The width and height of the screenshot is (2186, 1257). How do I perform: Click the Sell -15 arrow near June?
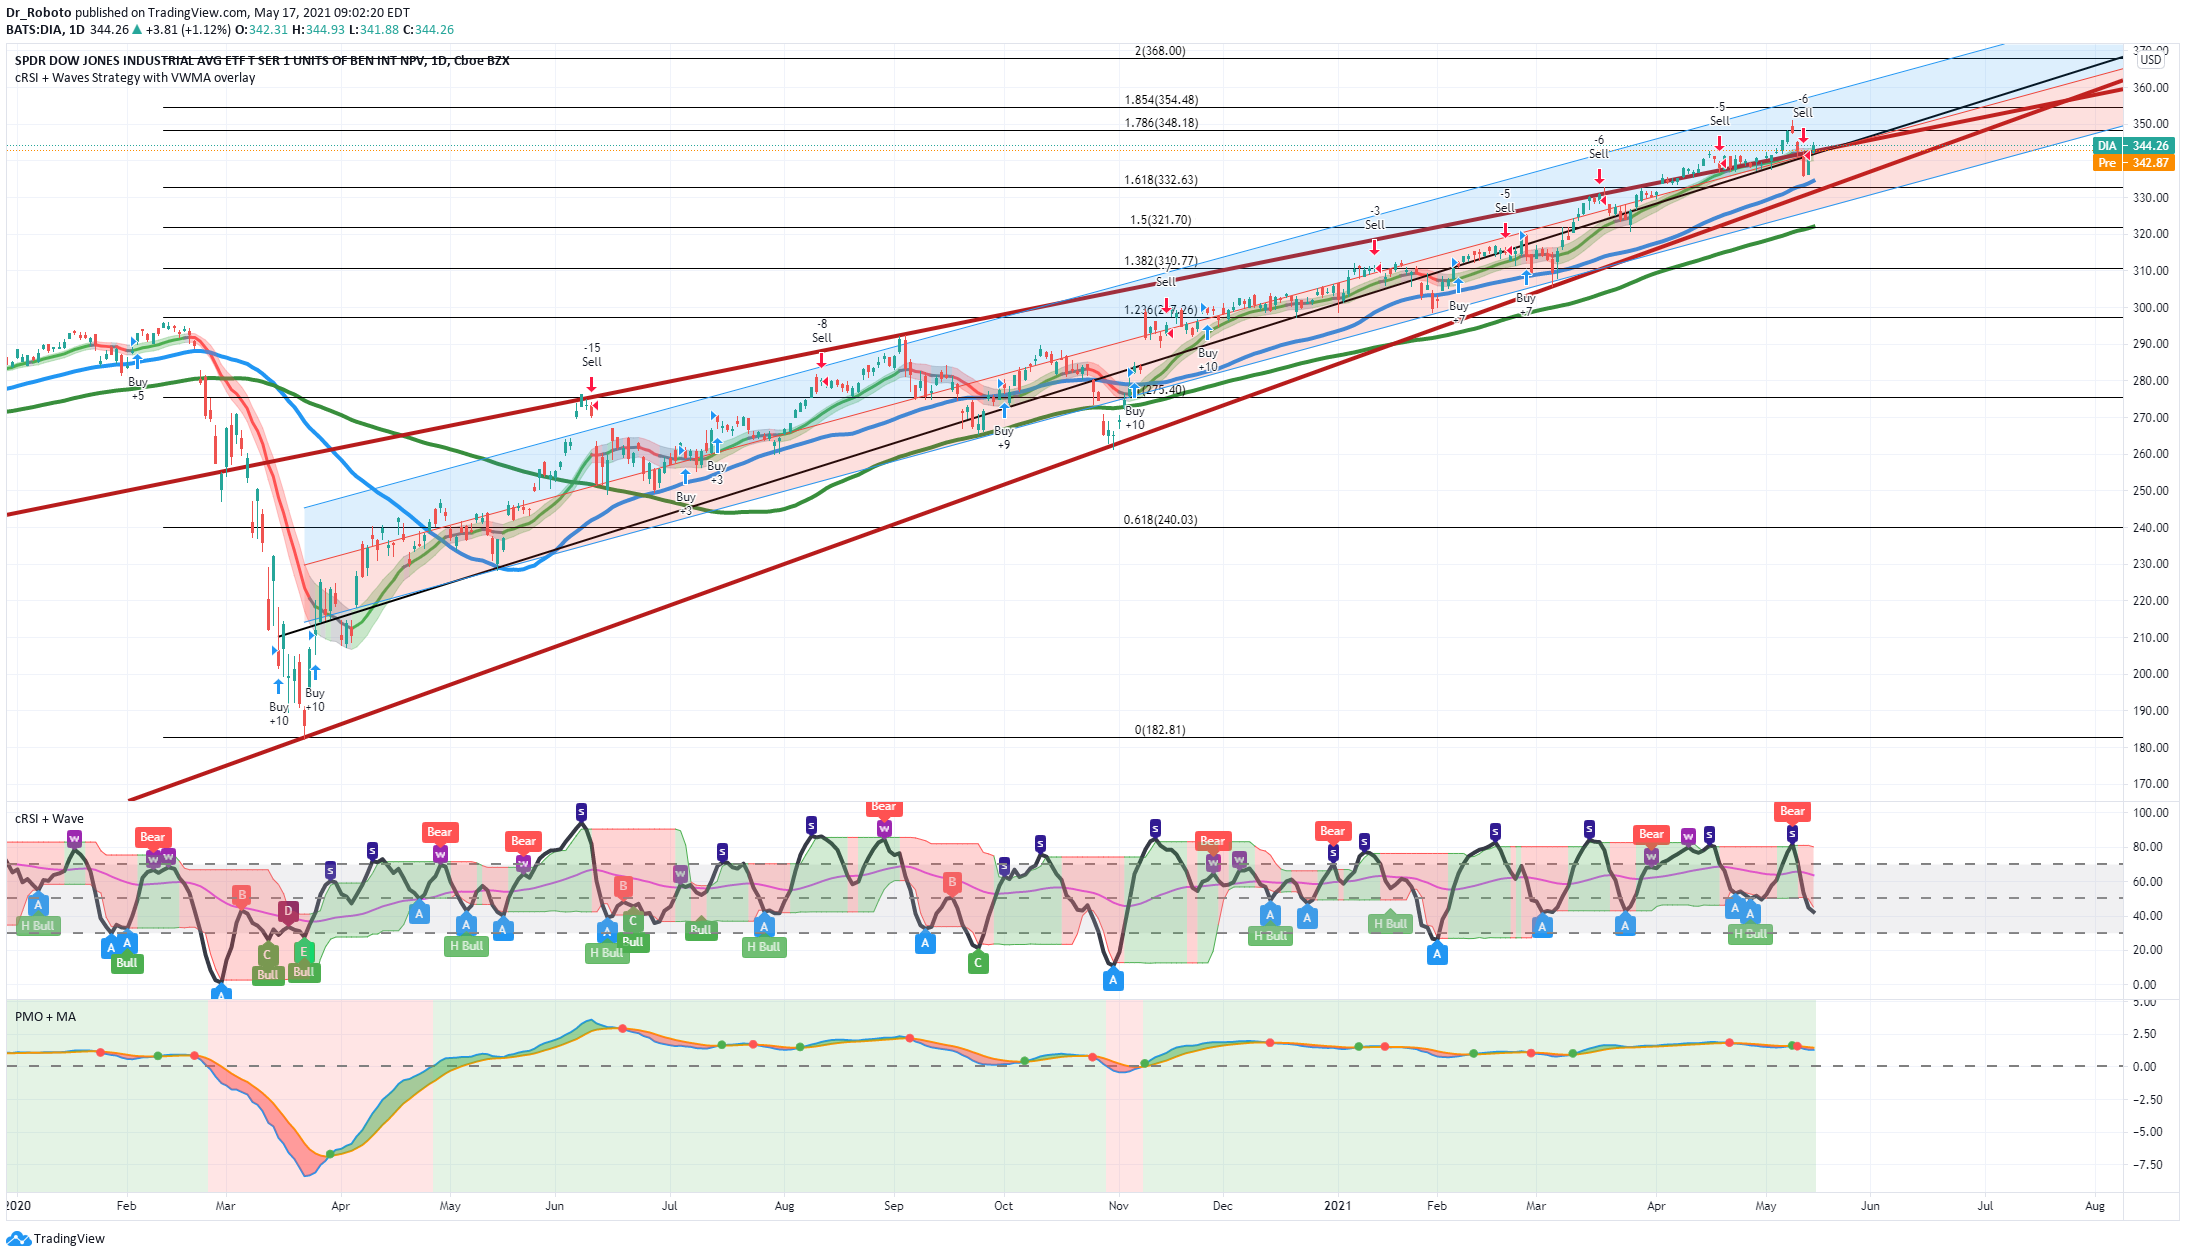coord(591,384)
